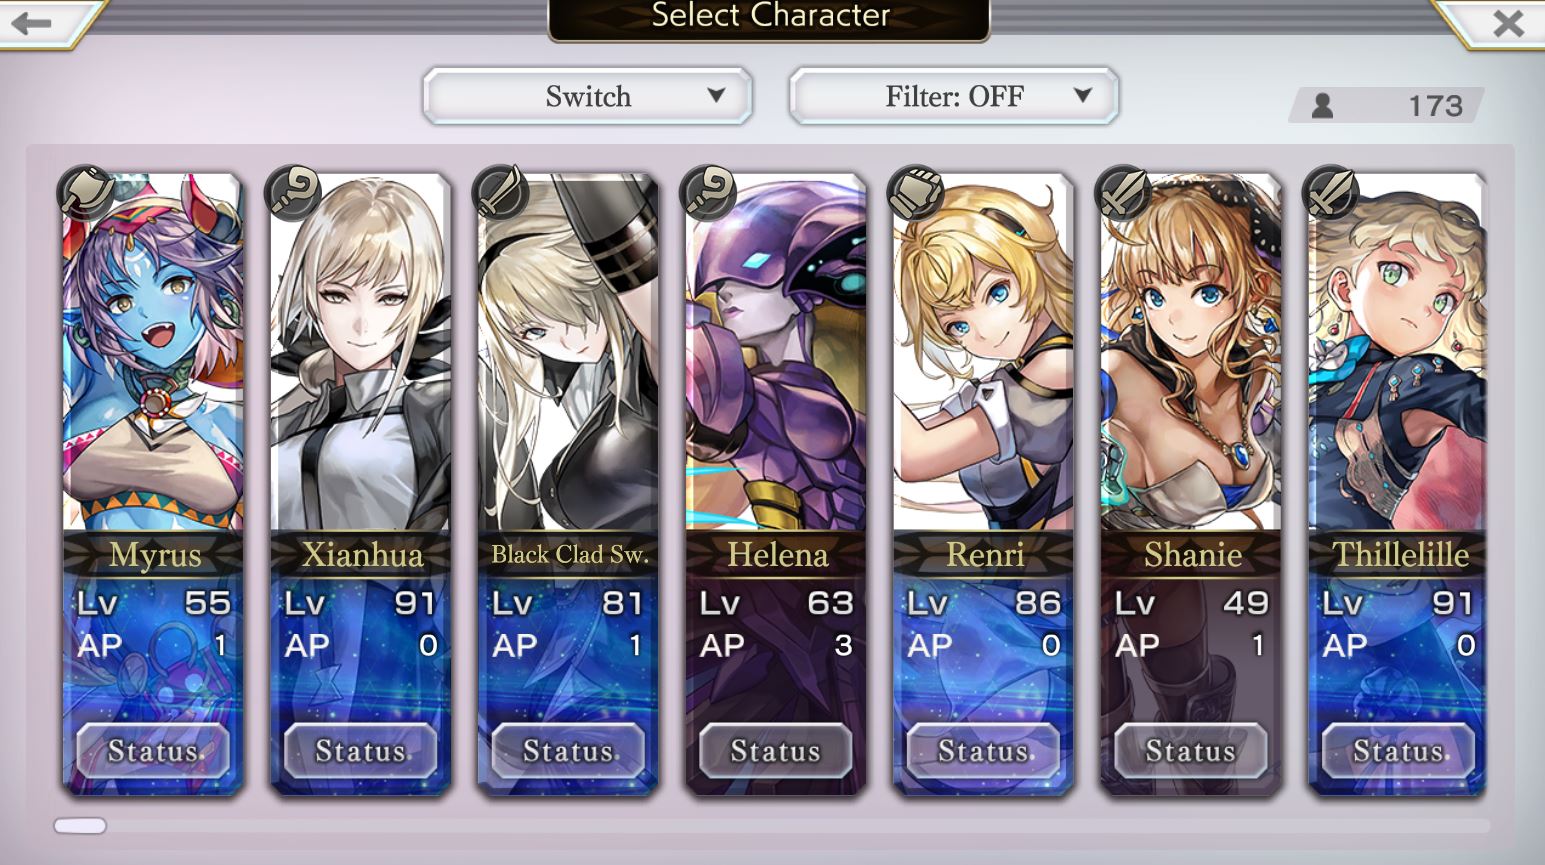This screenshot has height=865, width=1545.
Task: Click the staff weapon icon on Helena
Action: (707, 192)
